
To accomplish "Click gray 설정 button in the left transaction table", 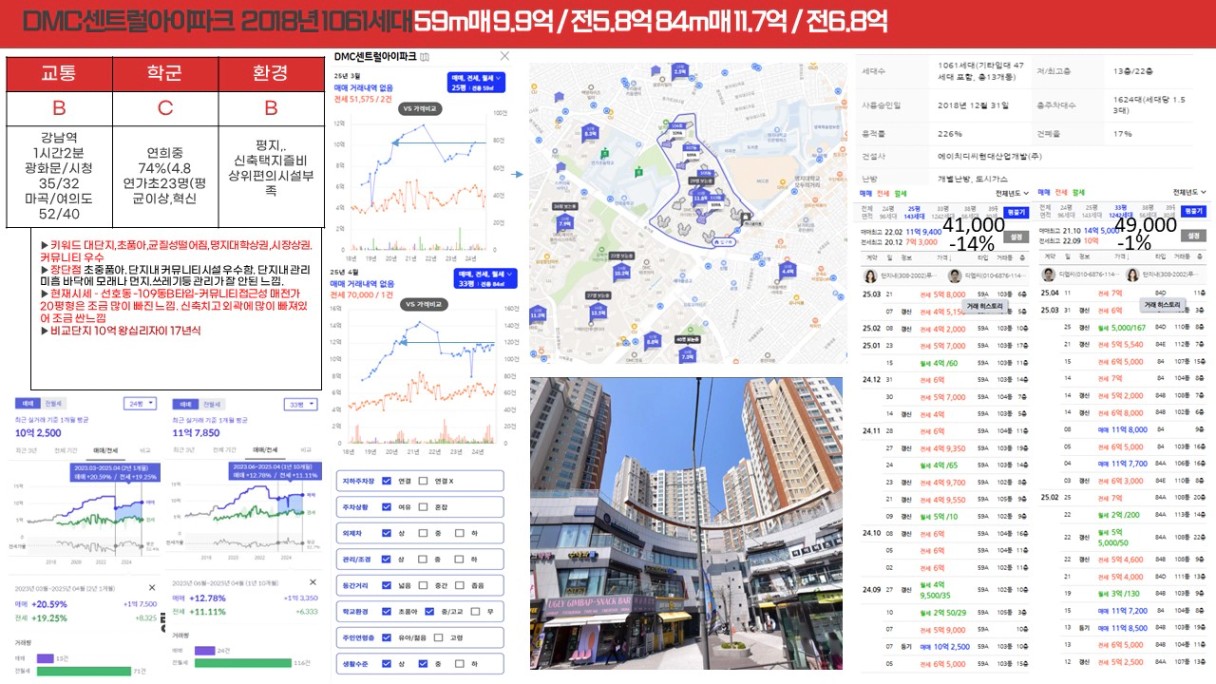I will (1016, 236).
